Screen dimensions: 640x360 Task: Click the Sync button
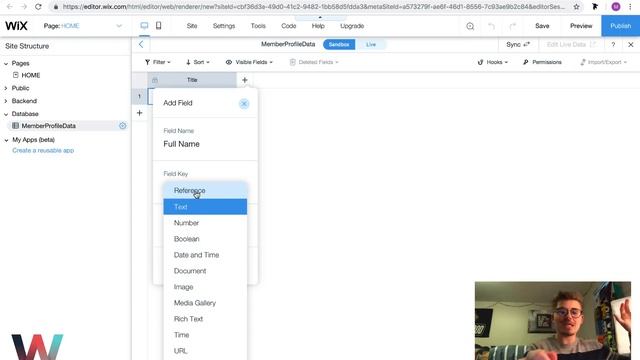pyautogui.click(x=518, y=44)
